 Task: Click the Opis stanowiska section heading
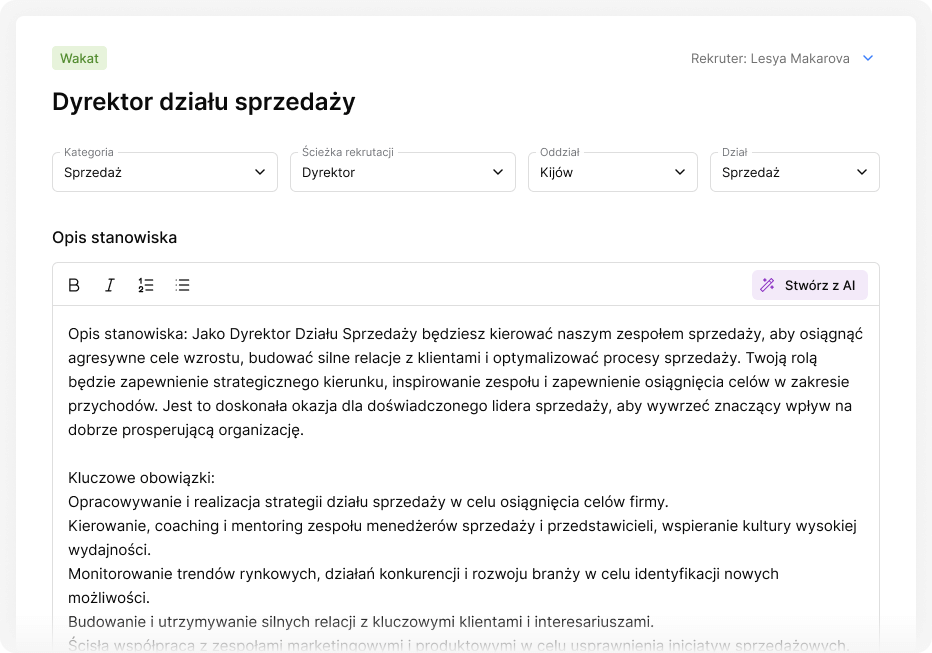(115, 238)
